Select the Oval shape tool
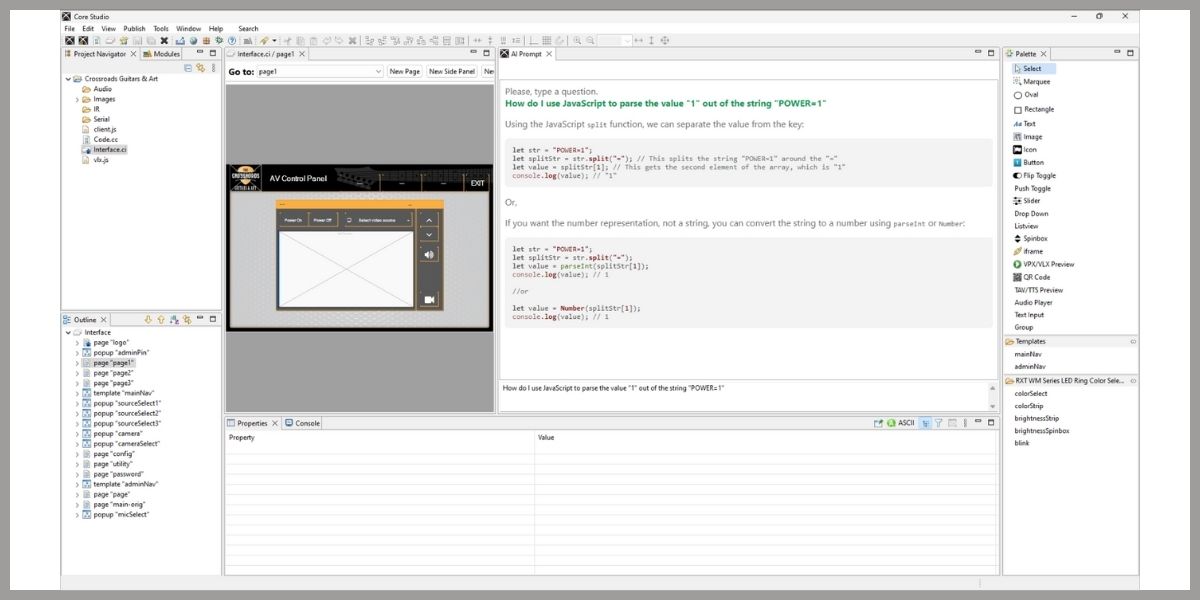Screen dimensions: 1200x600 click(x=1030, y=95)
